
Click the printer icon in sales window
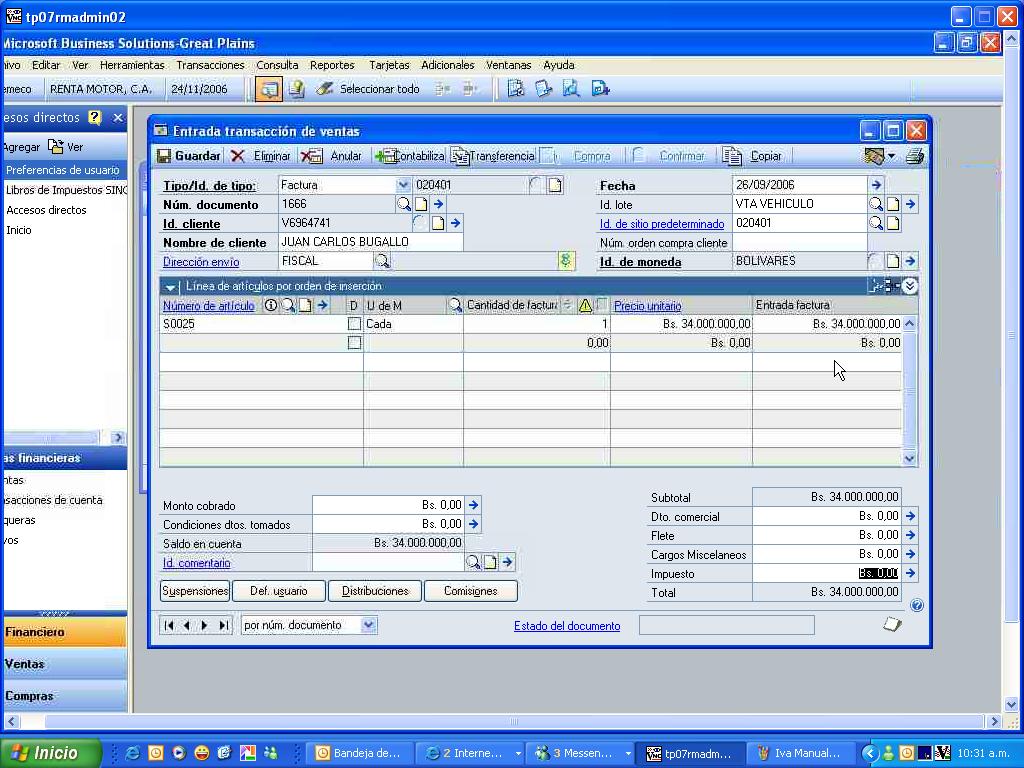(x=915, y=156)
